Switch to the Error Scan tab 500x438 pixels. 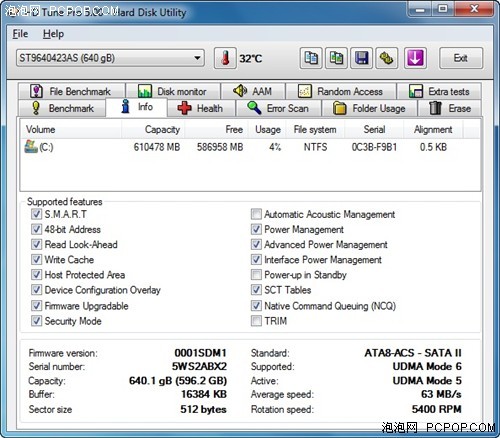click(278, 108)
